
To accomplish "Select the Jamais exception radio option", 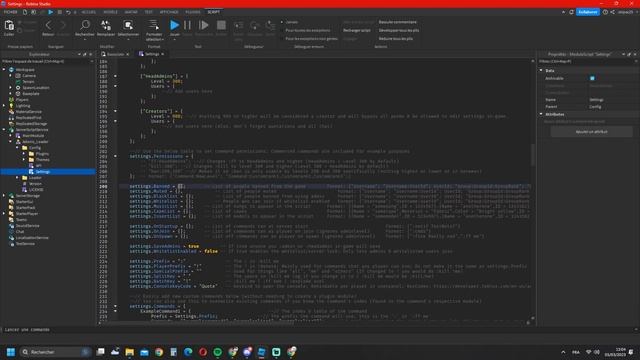I will tap(289, 22).
